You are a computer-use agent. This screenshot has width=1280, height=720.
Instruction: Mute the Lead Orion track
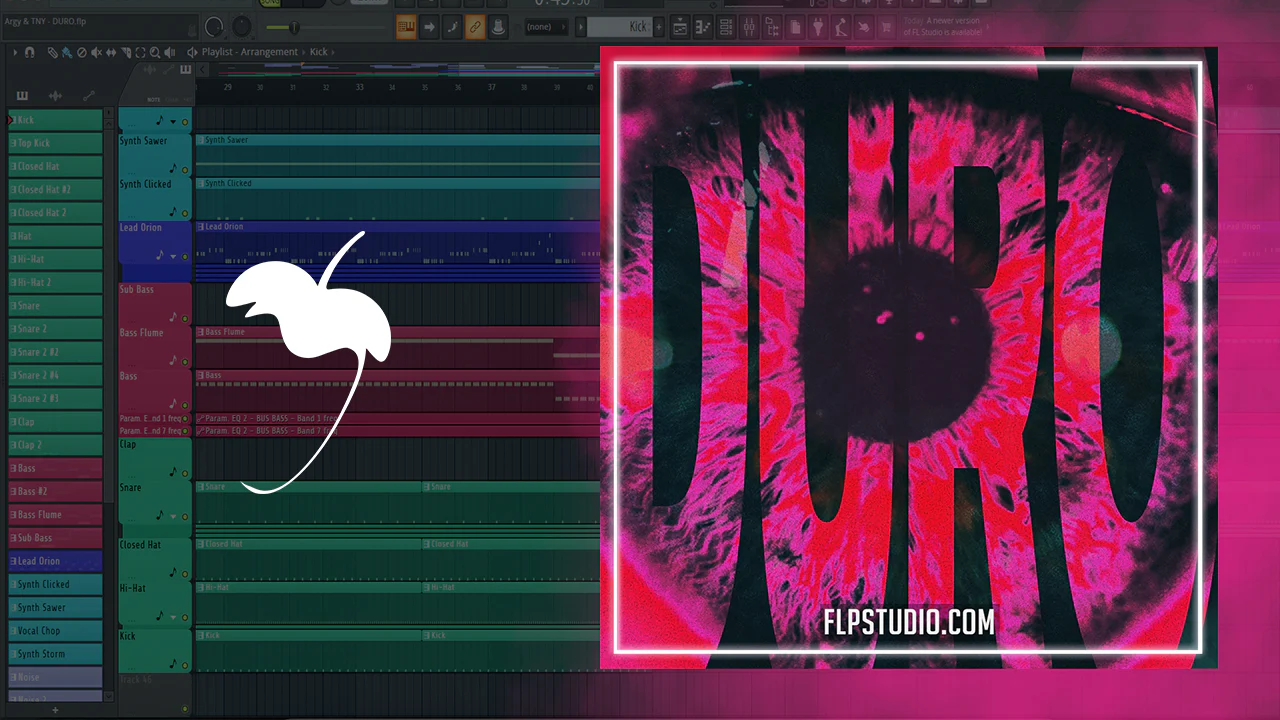185,256
